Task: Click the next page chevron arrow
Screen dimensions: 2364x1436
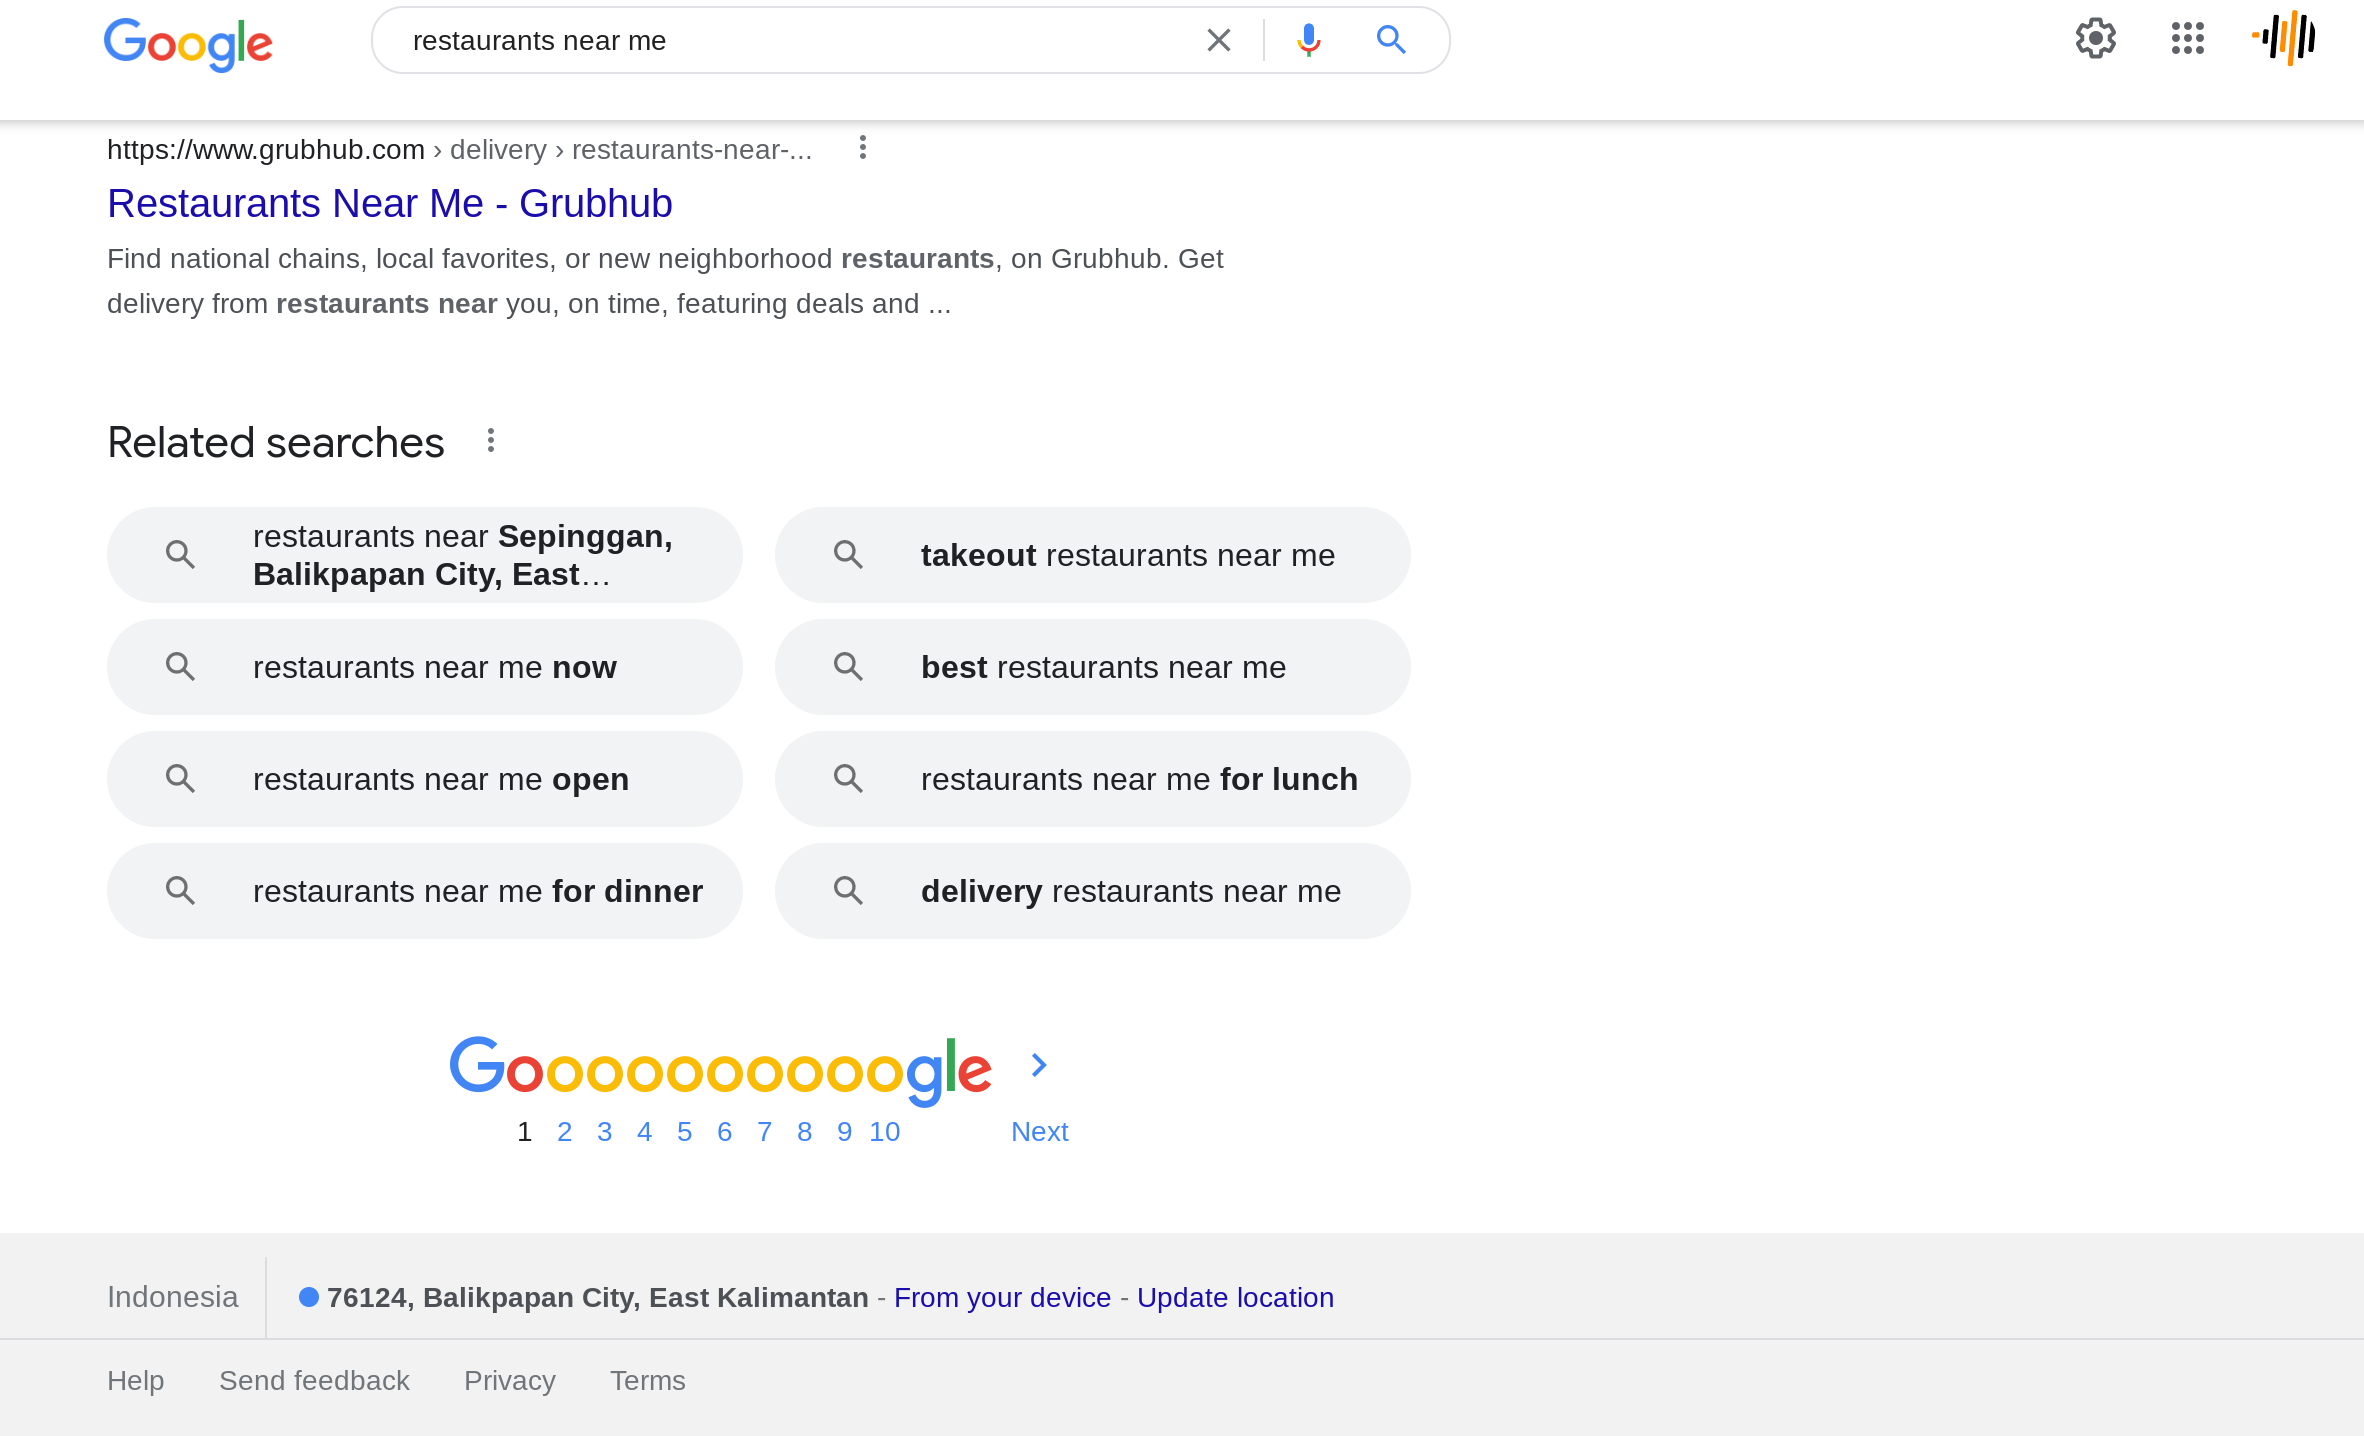Action: point(1039,1065)
